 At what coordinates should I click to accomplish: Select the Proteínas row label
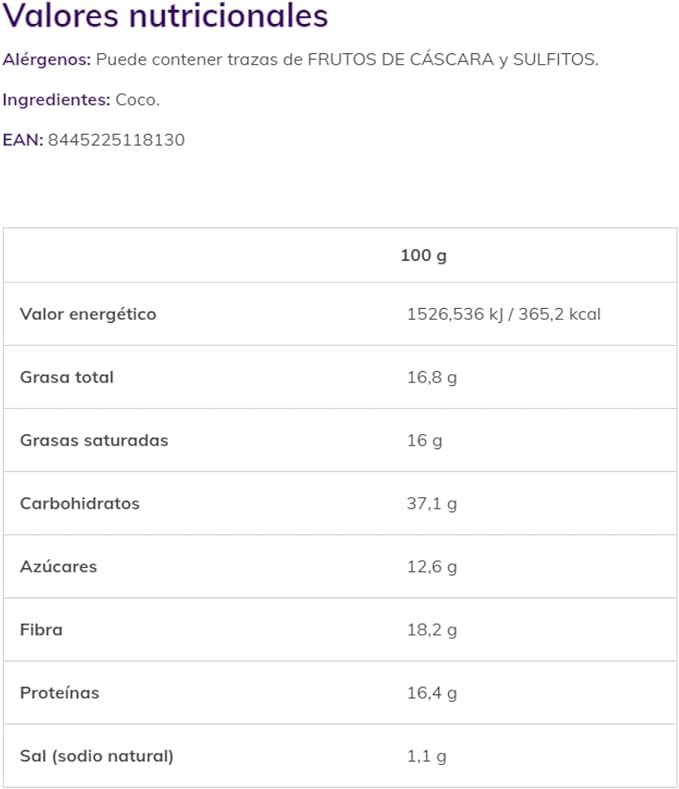(x=59, y=693)
